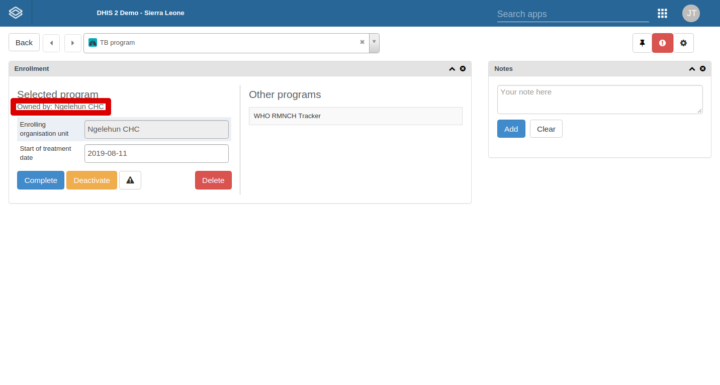
Task: Select WHO RMNCH Tracker program
Action: point(355,116)
